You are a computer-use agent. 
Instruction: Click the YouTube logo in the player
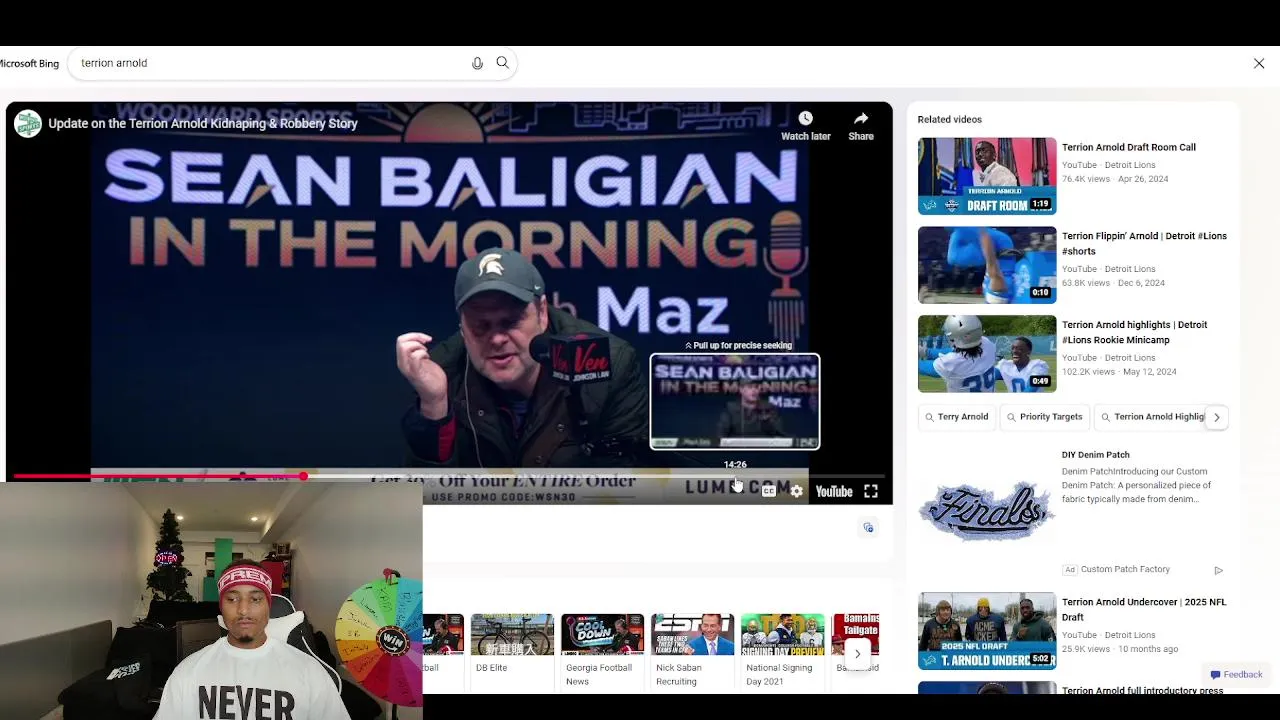click(x=834, y=491)
